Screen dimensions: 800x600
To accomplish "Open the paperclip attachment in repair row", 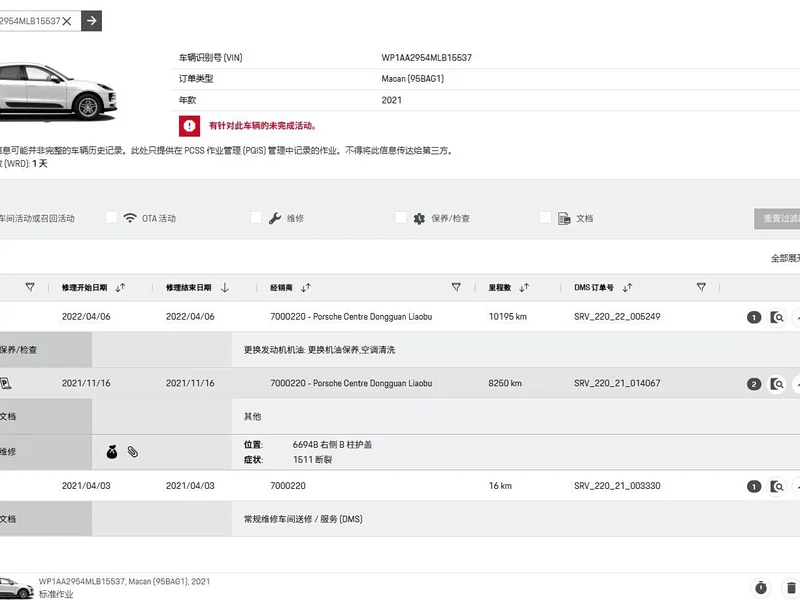I will click(133, 452).
